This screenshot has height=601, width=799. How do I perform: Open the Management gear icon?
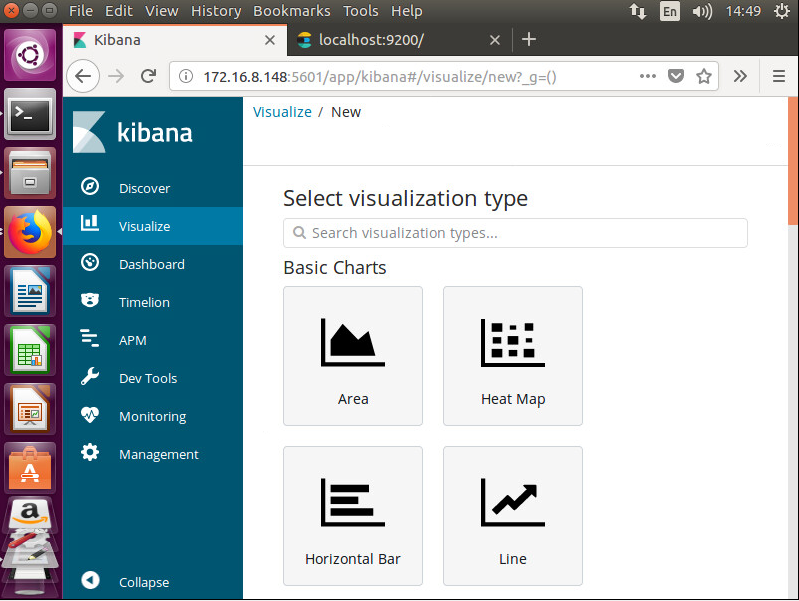click(x=90, y=454)
